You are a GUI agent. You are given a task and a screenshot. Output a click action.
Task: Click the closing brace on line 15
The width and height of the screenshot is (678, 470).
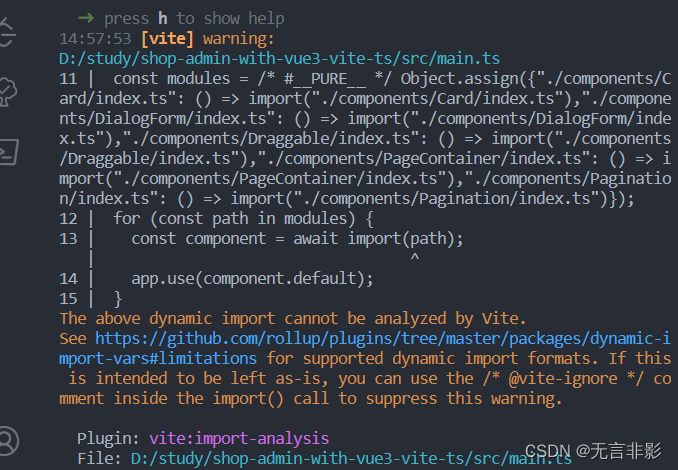click(x=118, y=299)
